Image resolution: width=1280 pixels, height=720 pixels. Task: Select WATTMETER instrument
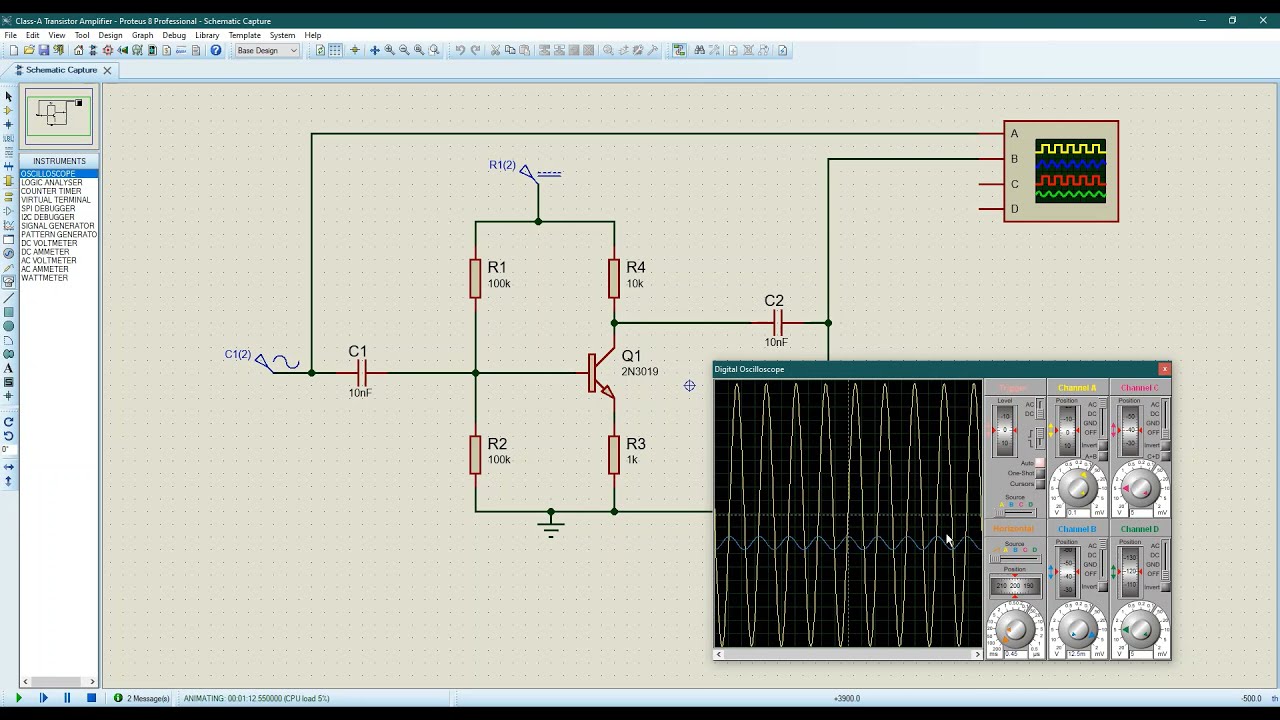pyautogui.click(x=44, y=278)
